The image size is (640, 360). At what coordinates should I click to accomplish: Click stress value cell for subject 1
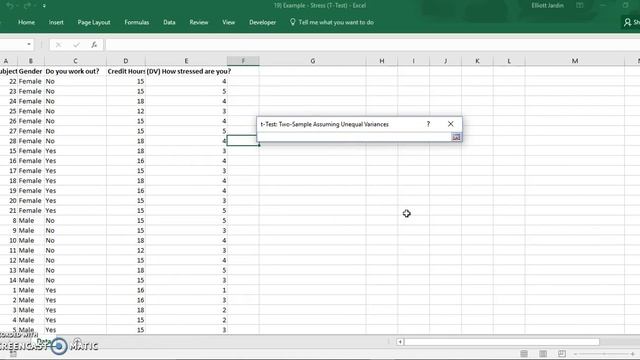pyautogui.click(x=186, y=290)
